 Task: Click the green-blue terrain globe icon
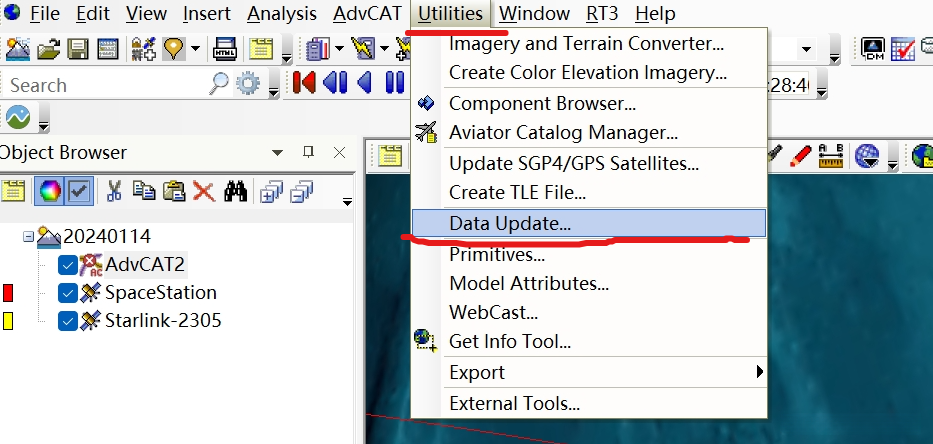18,117
